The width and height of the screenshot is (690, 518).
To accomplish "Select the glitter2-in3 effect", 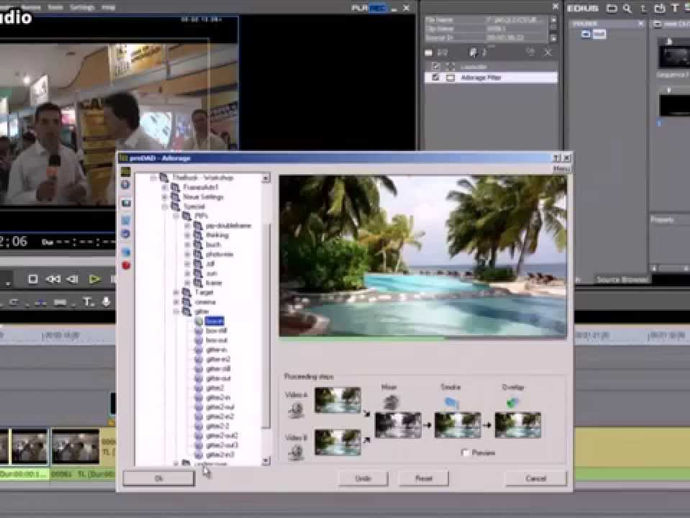I will 220,455.
